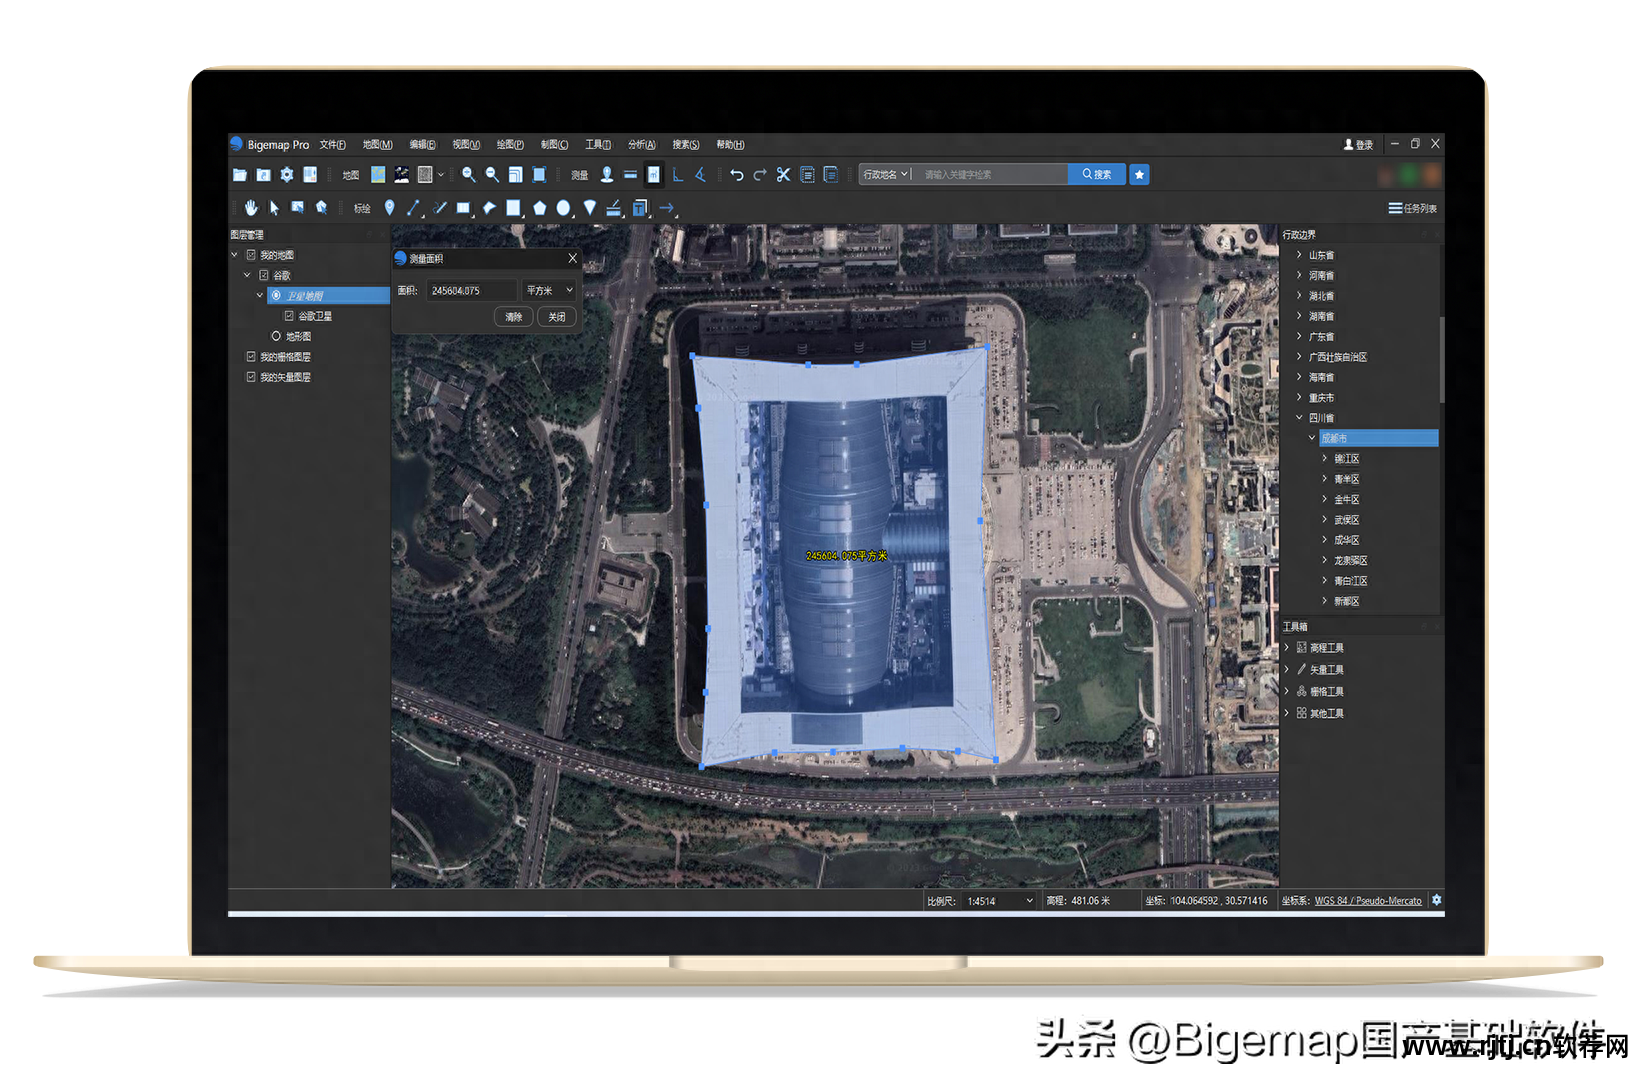Screen dimensions: 1638x1092
Task: Select the 地形图 radio button
Action: tap(276, 336)
